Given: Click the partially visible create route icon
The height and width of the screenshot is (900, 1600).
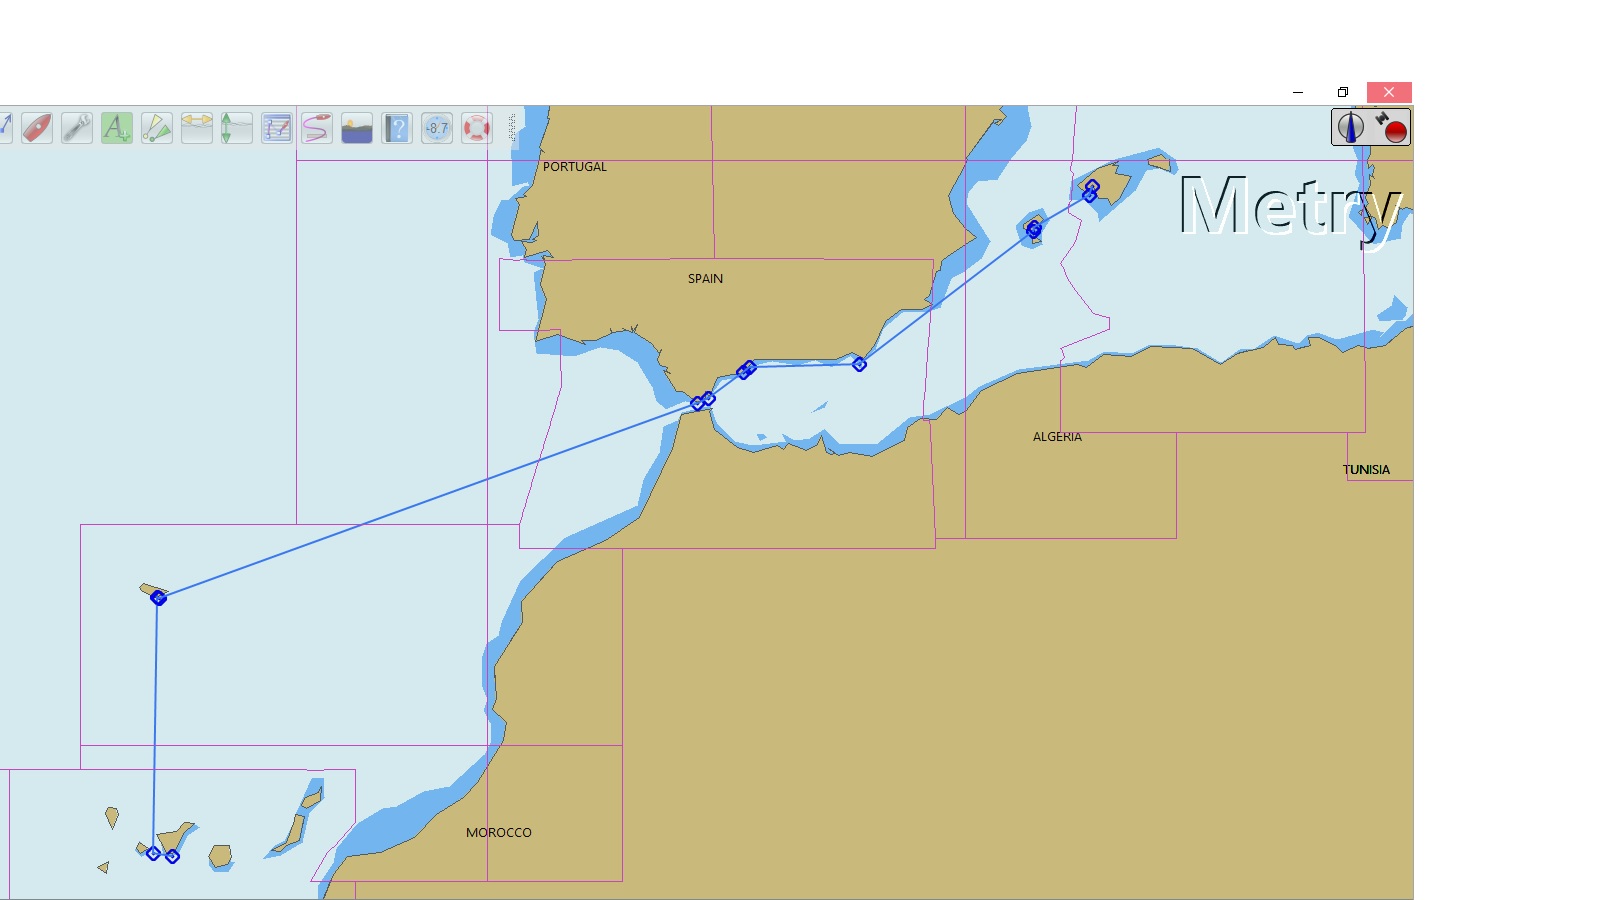Looking at the screenshot, I should tap(6, 128).
